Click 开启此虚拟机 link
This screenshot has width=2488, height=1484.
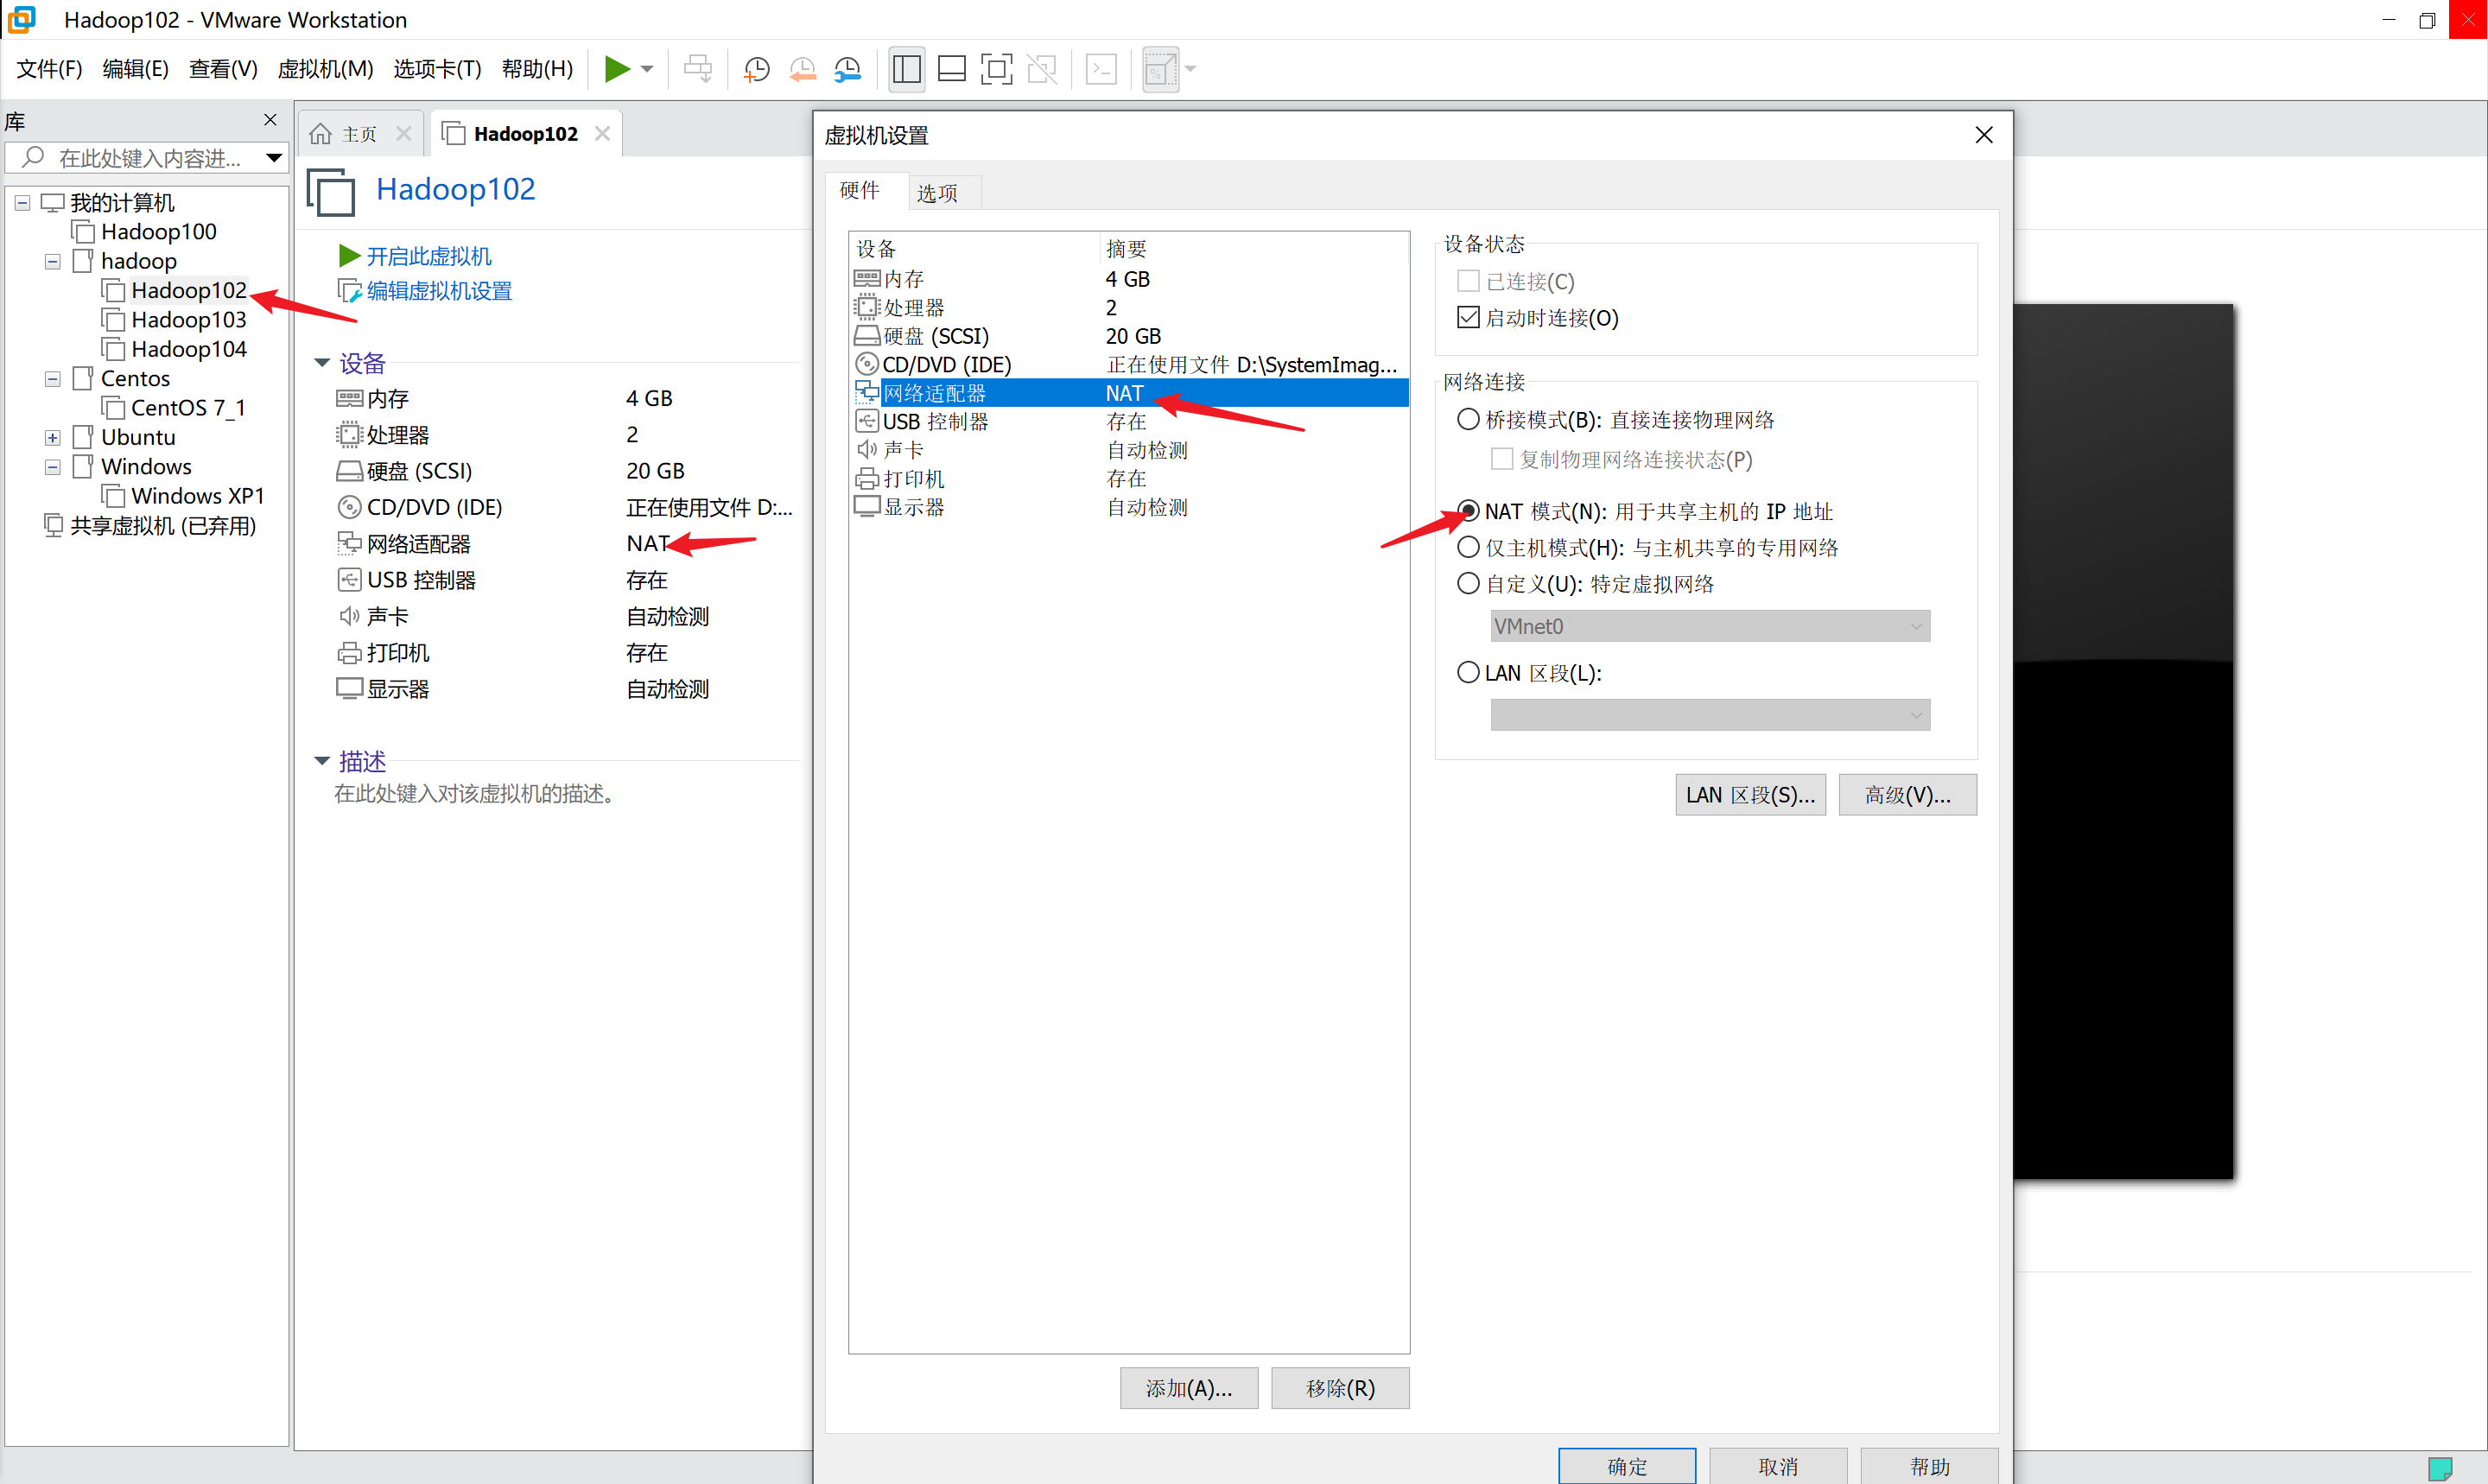tap(428, 257)
